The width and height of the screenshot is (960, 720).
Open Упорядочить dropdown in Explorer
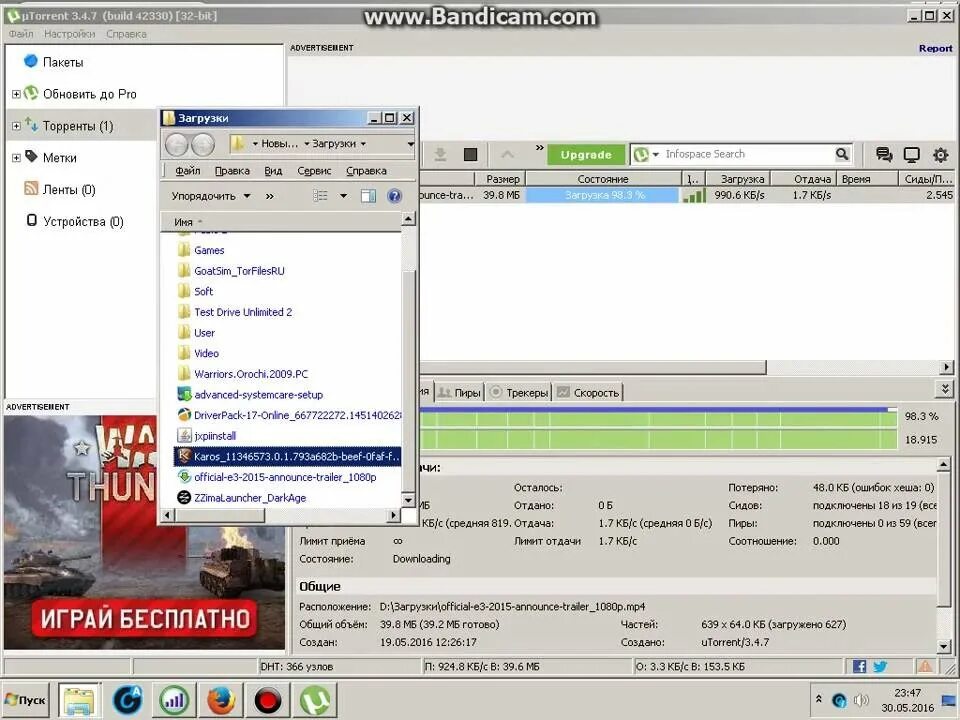[x=211, y=196]
